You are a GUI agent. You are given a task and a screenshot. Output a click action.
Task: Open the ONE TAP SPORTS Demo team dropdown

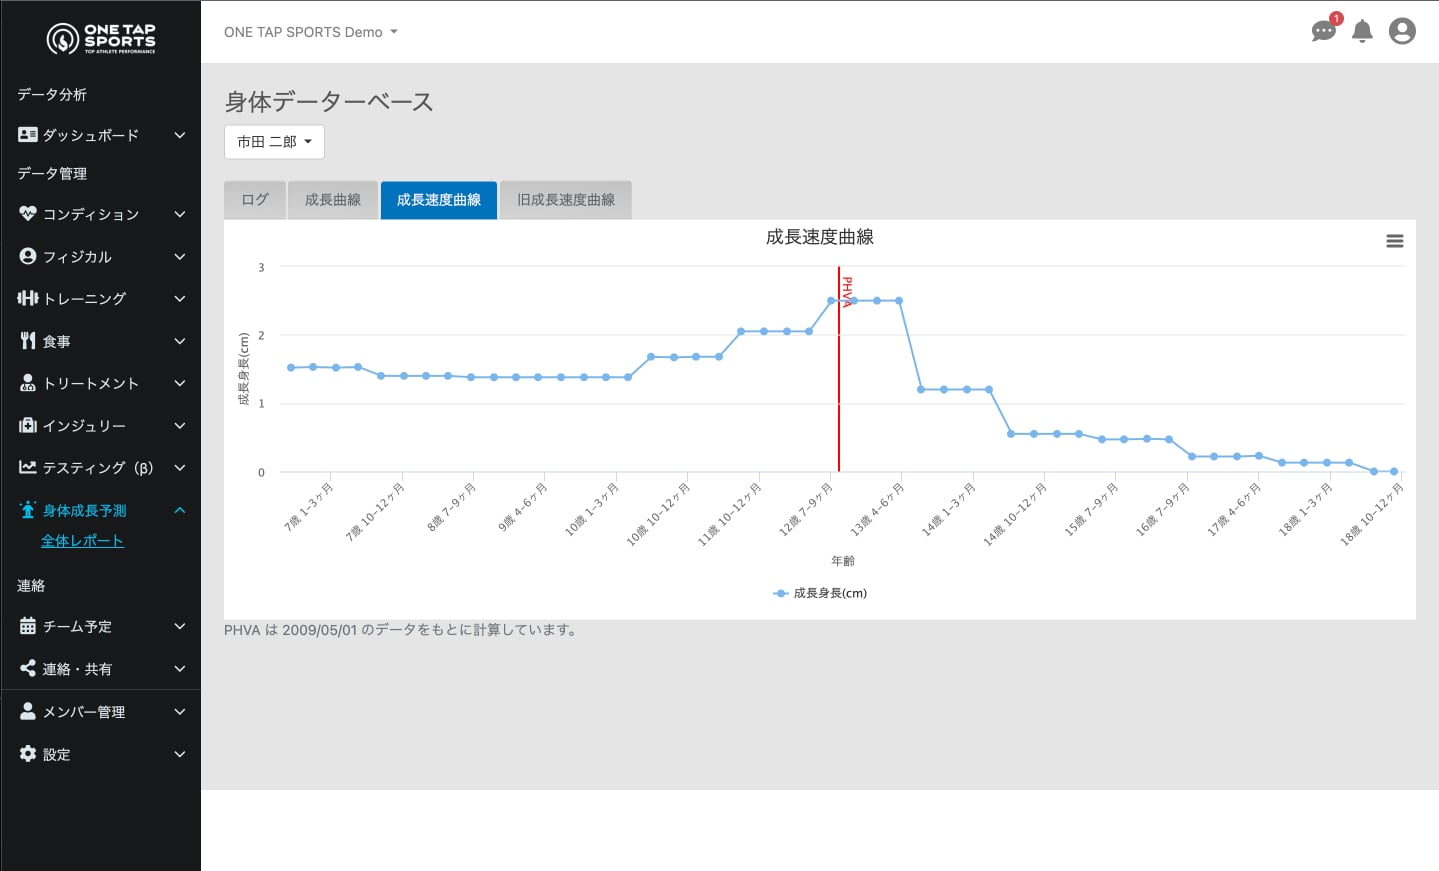(x=310, y=32)
